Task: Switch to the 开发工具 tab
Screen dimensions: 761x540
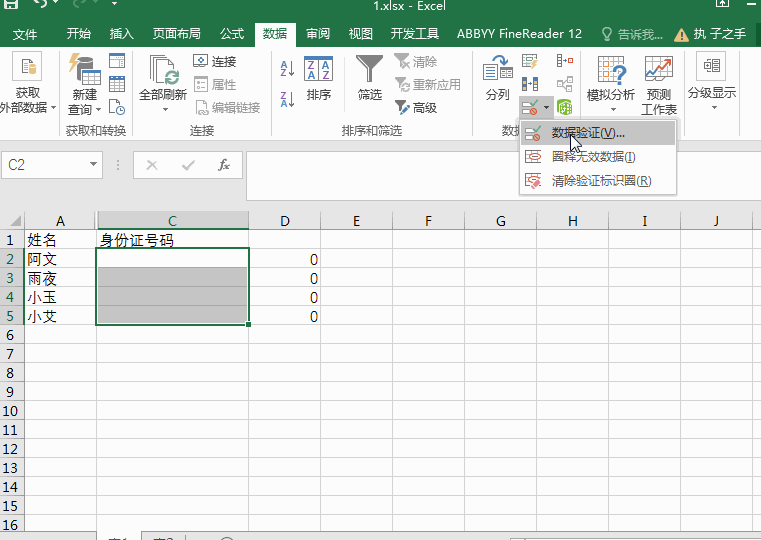Action: pos(414,33)
